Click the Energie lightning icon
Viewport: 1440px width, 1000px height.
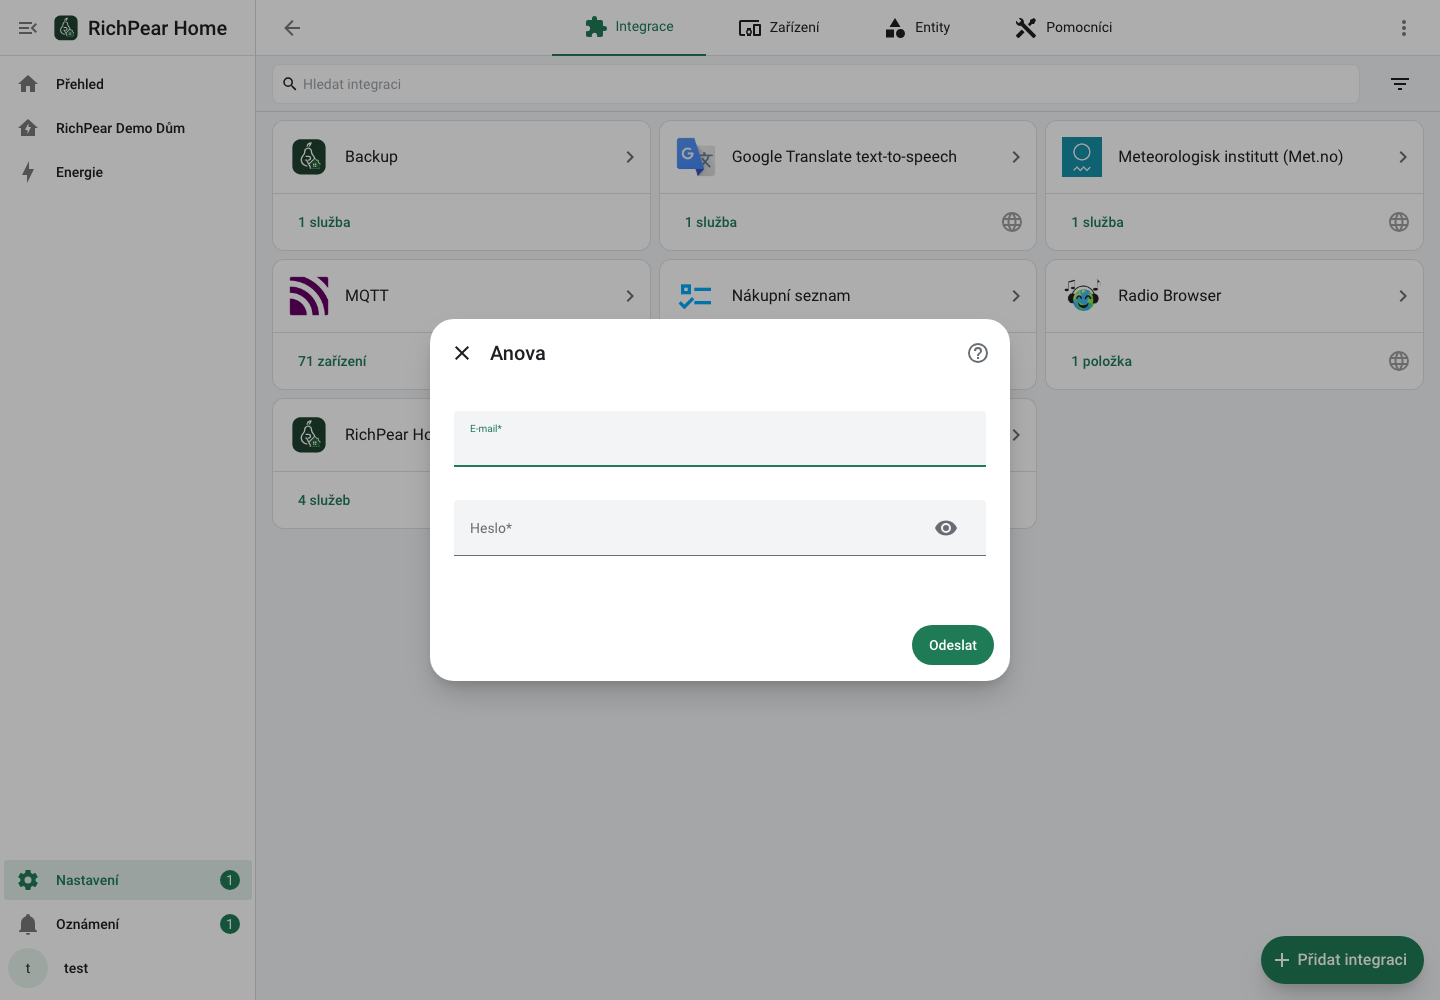28,172
